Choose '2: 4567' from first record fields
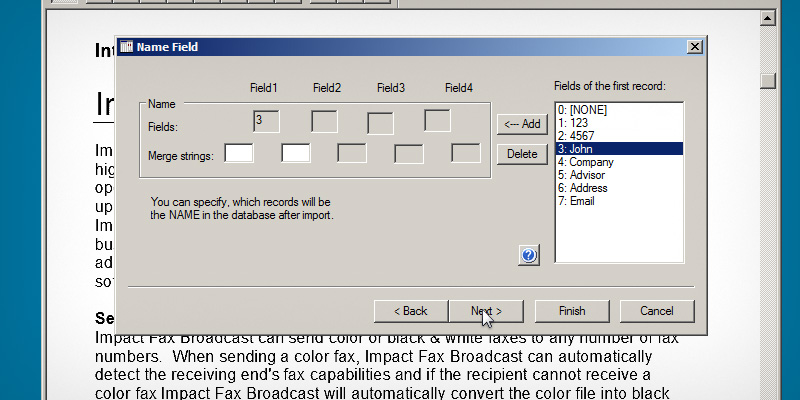Image resolution: width=800 pixels, height=400 pixels. click(577, 136)
